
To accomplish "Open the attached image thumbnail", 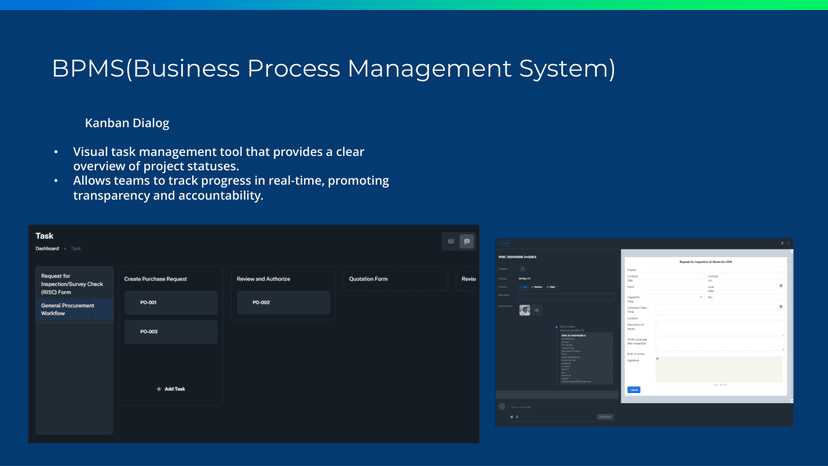I will click(x=524, y=310).
